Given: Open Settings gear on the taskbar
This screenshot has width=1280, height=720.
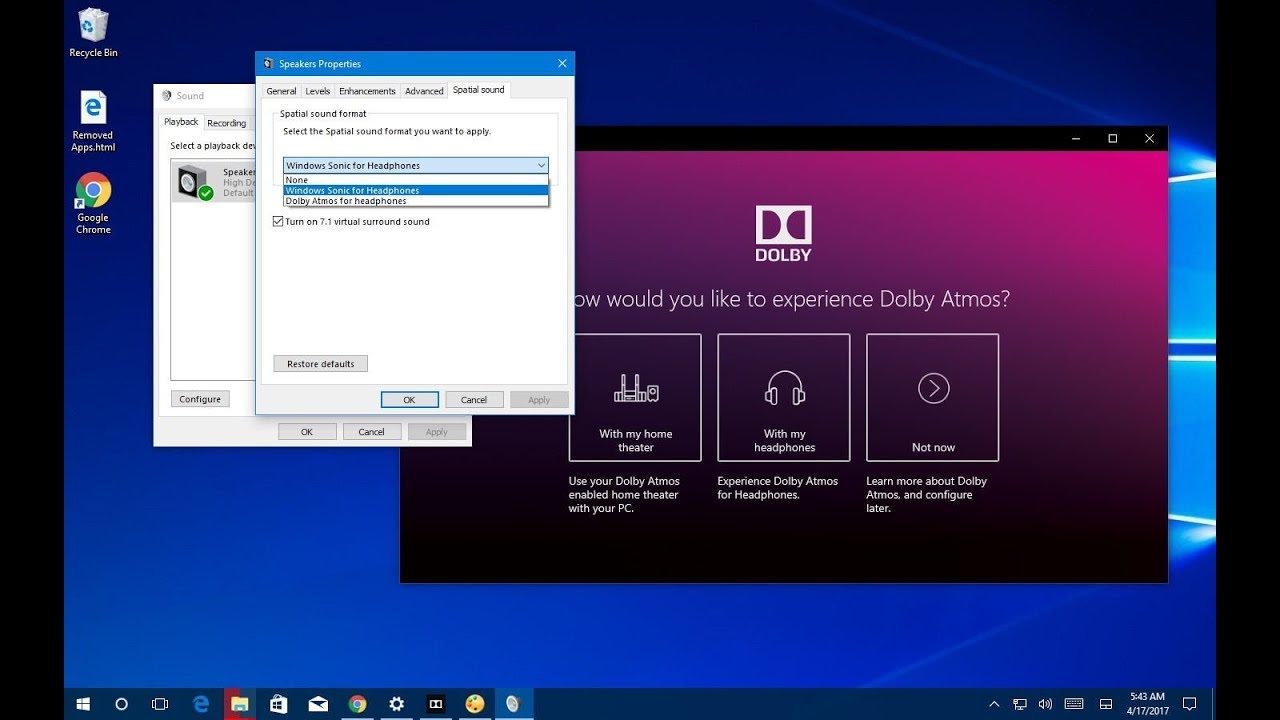Looking at the screenshot, I should tap(396, 704).
